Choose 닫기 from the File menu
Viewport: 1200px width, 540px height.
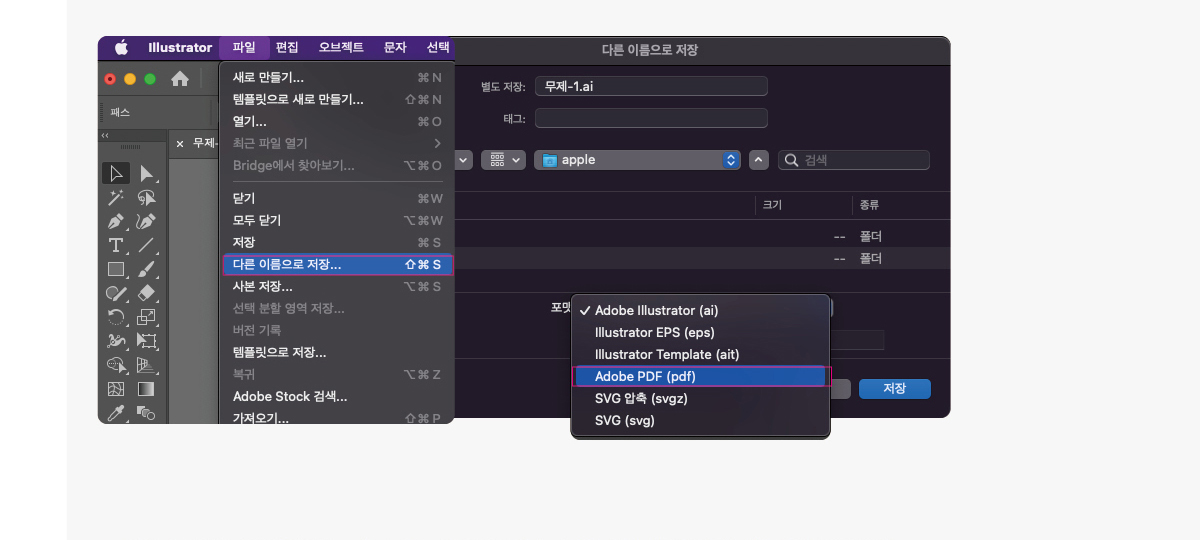coord(337,198)
